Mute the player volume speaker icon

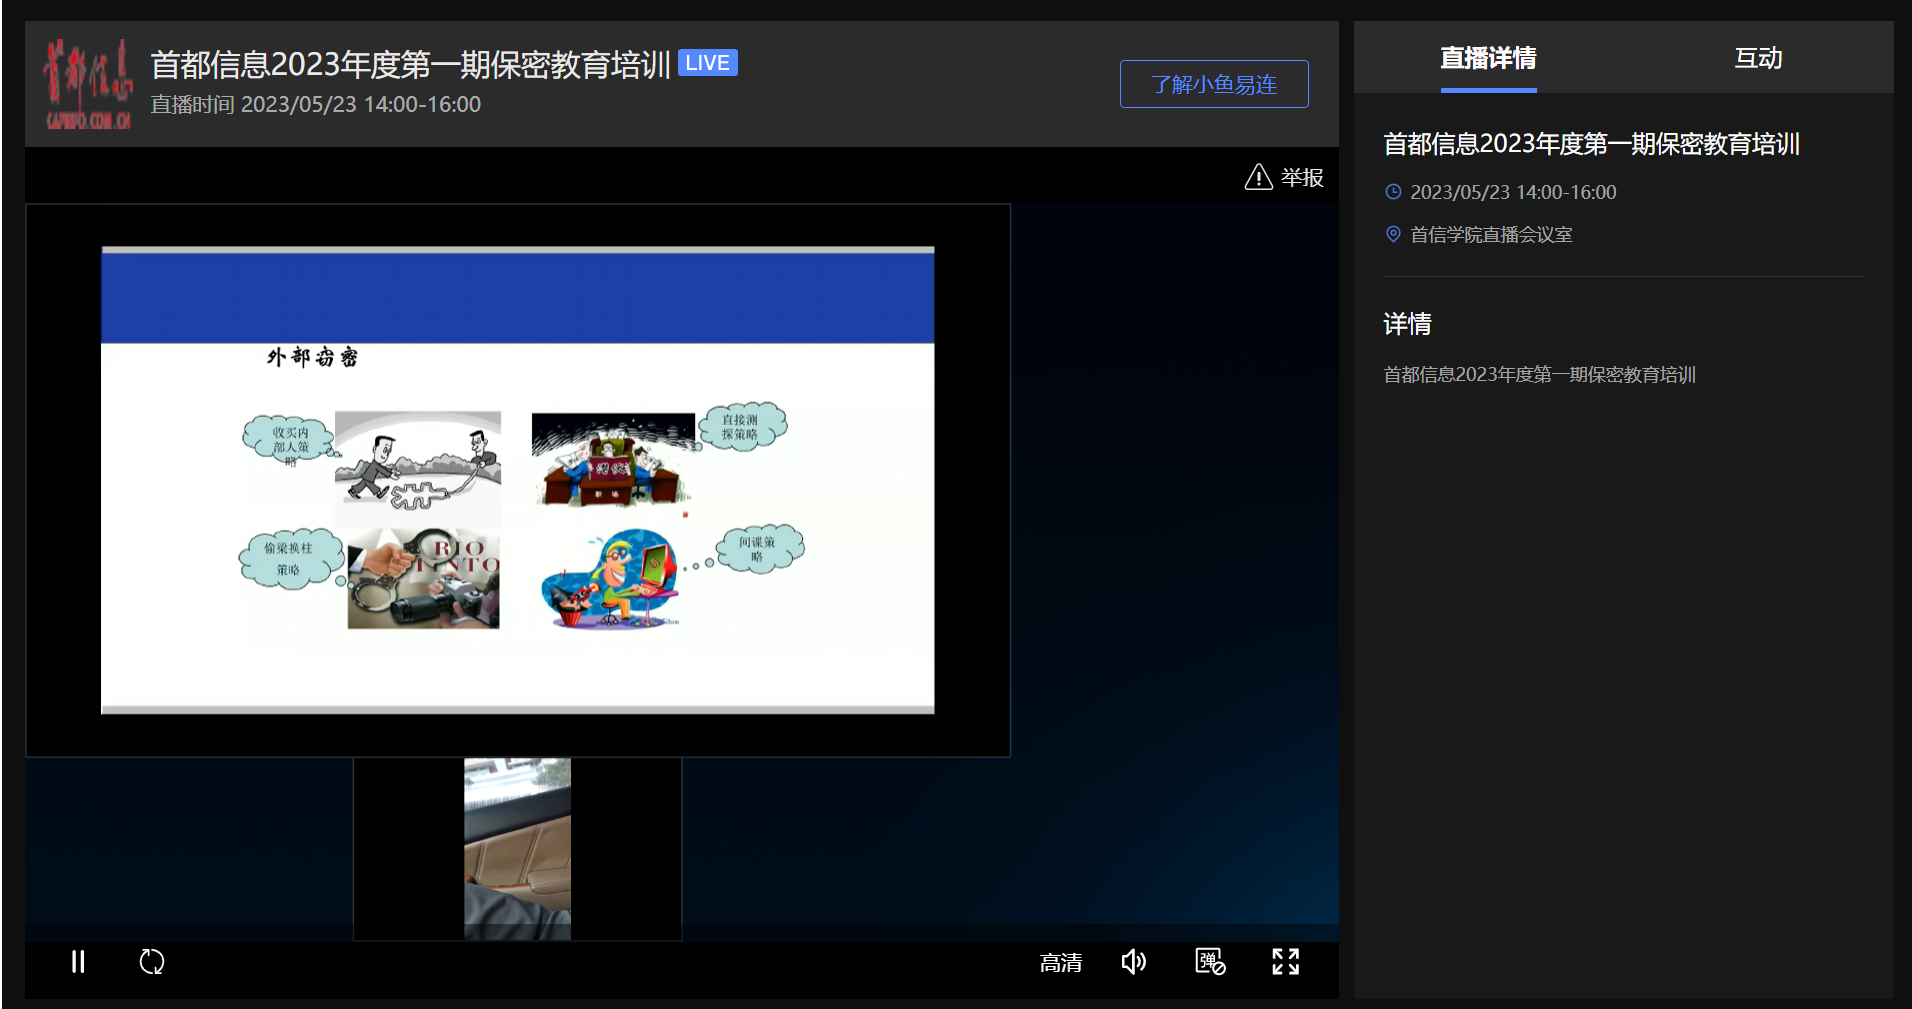coord(1133,962)
